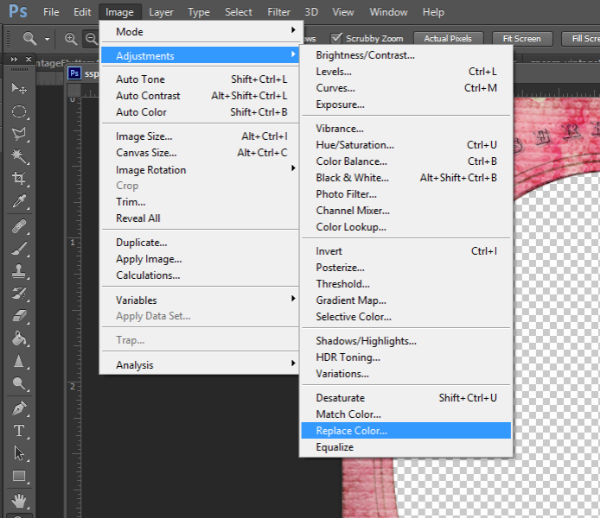Click the Zoom In option icon
The height and width of the screenshot is (518, 600).
(70, 39)
